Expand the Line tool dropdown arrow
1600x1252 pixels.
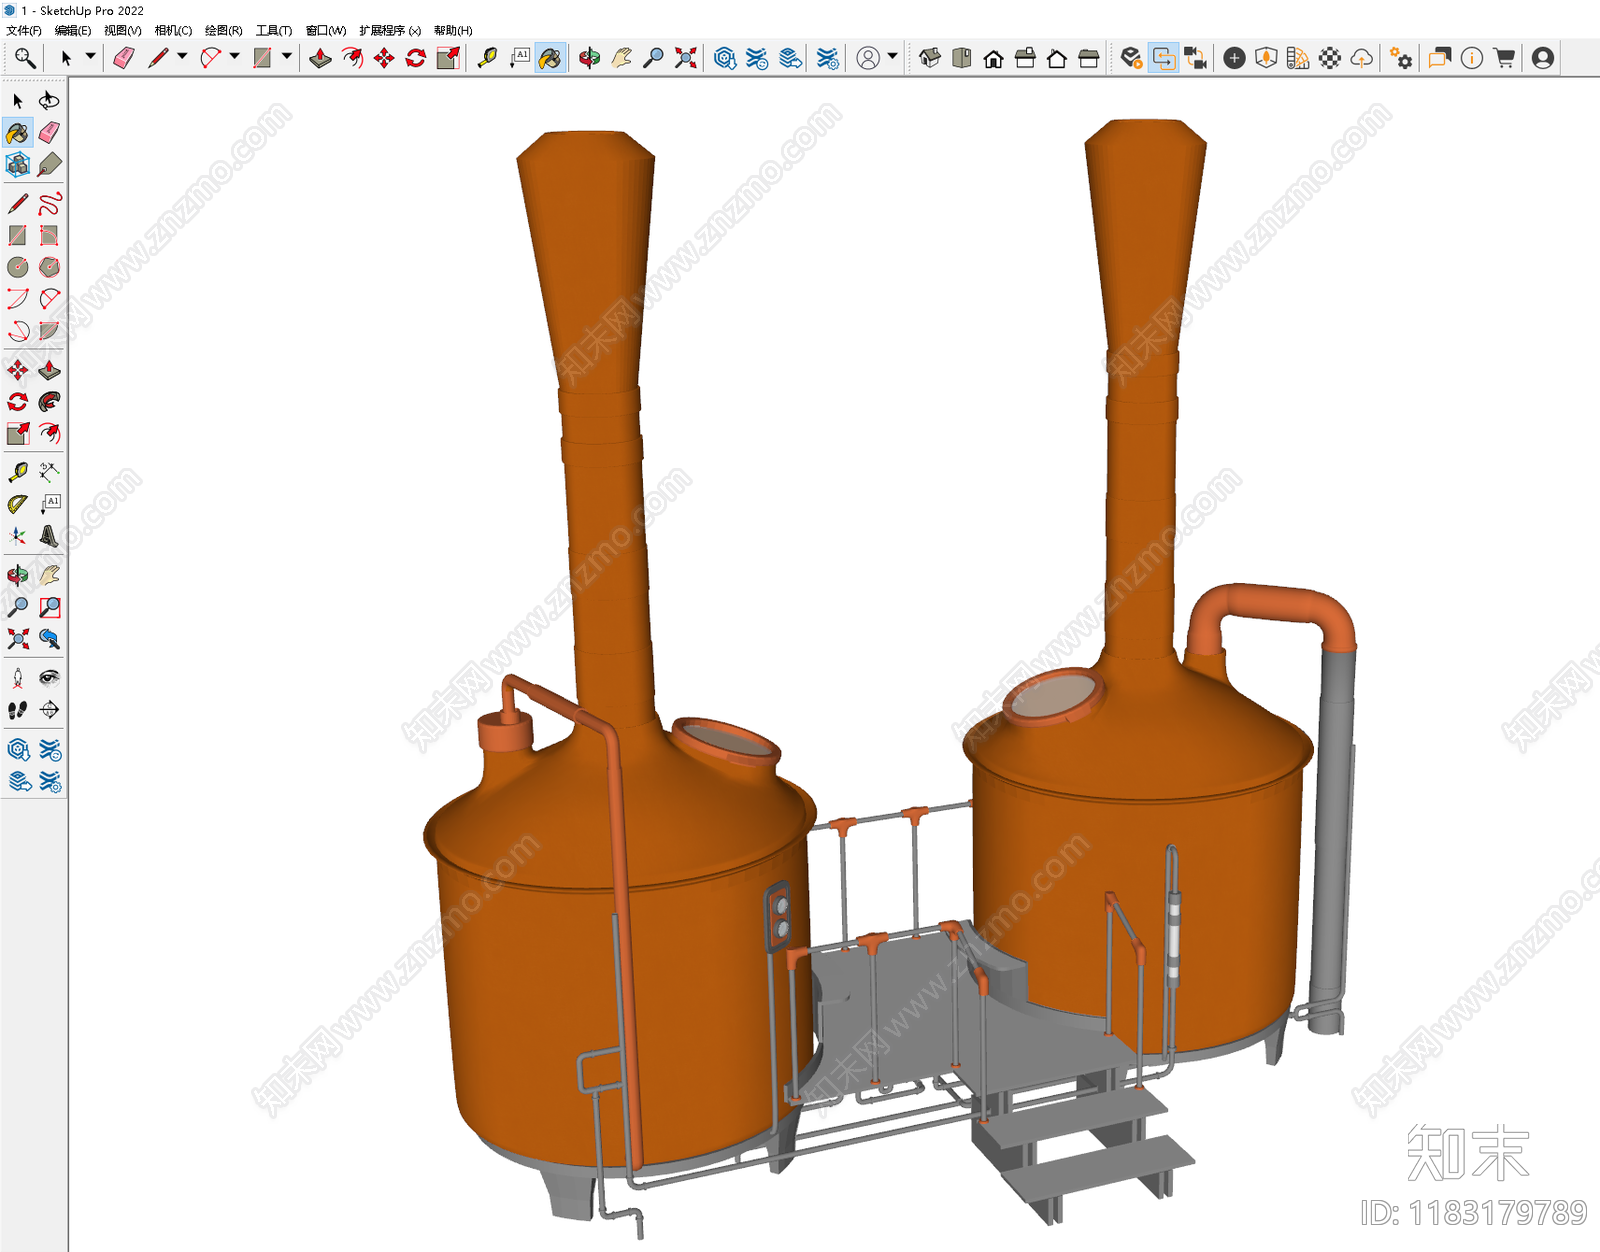coord(182,57)
